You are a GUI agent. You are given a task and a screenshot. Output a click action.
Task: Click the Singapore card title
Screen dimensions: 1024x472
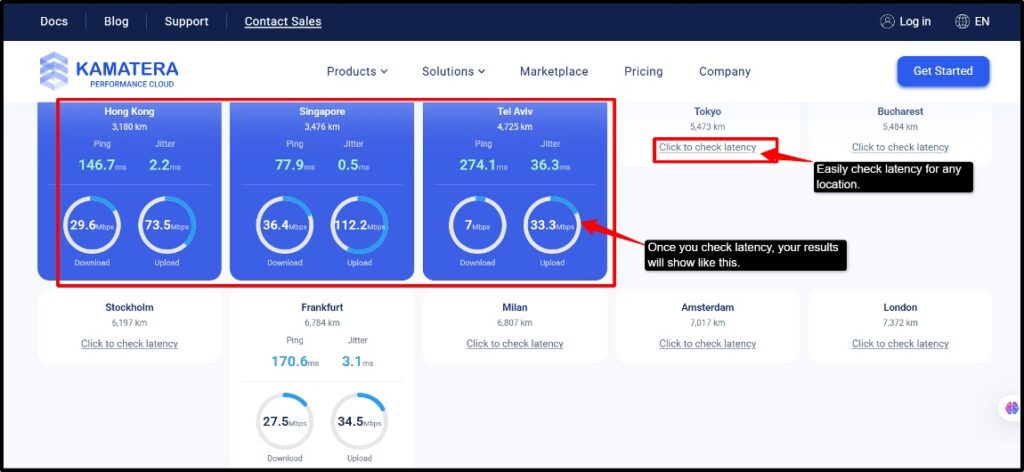(322, 112)
